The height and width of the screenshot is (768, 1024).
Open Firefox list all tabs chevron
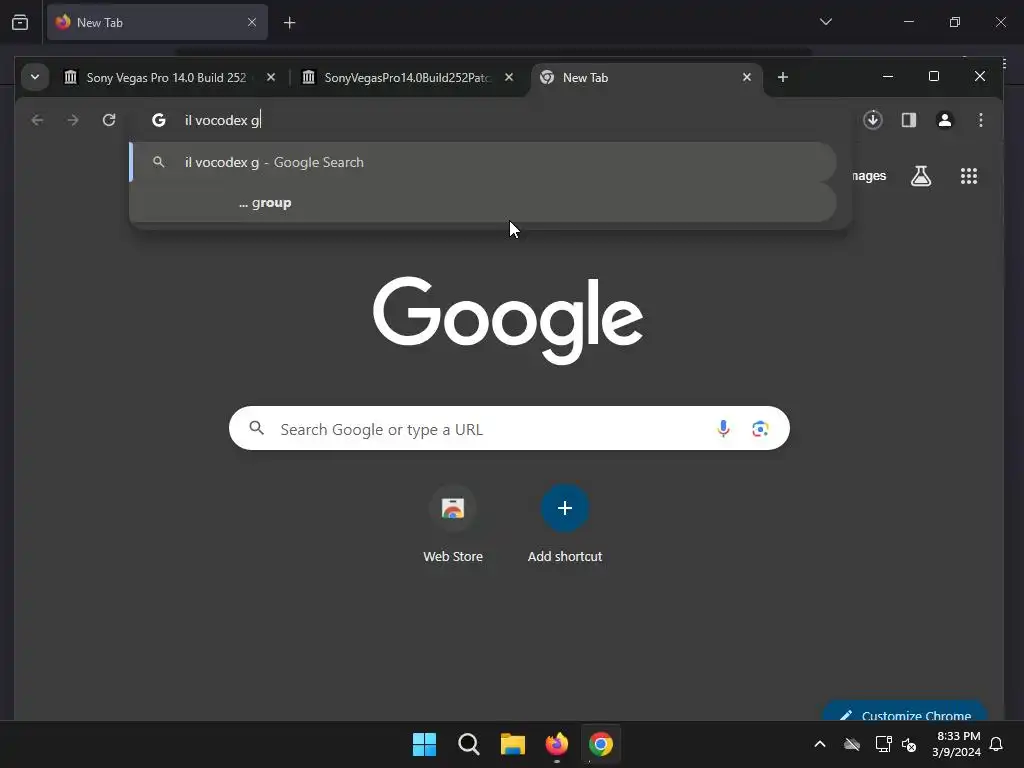pos(825,22)
